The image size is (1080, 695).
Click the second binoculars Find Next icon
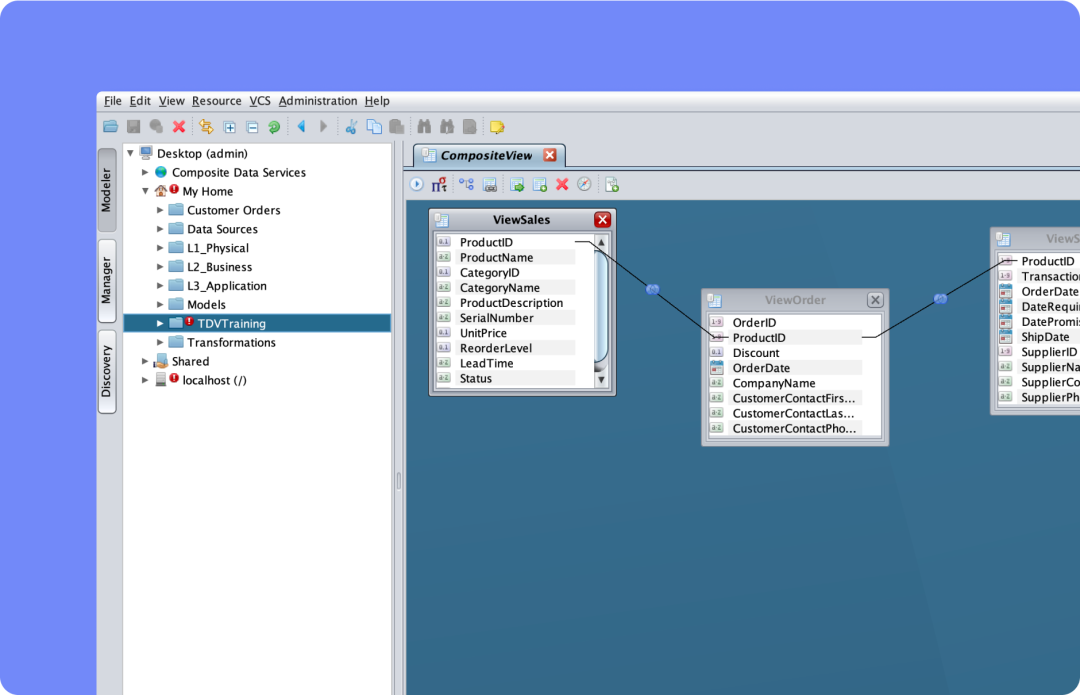(447, 127)
